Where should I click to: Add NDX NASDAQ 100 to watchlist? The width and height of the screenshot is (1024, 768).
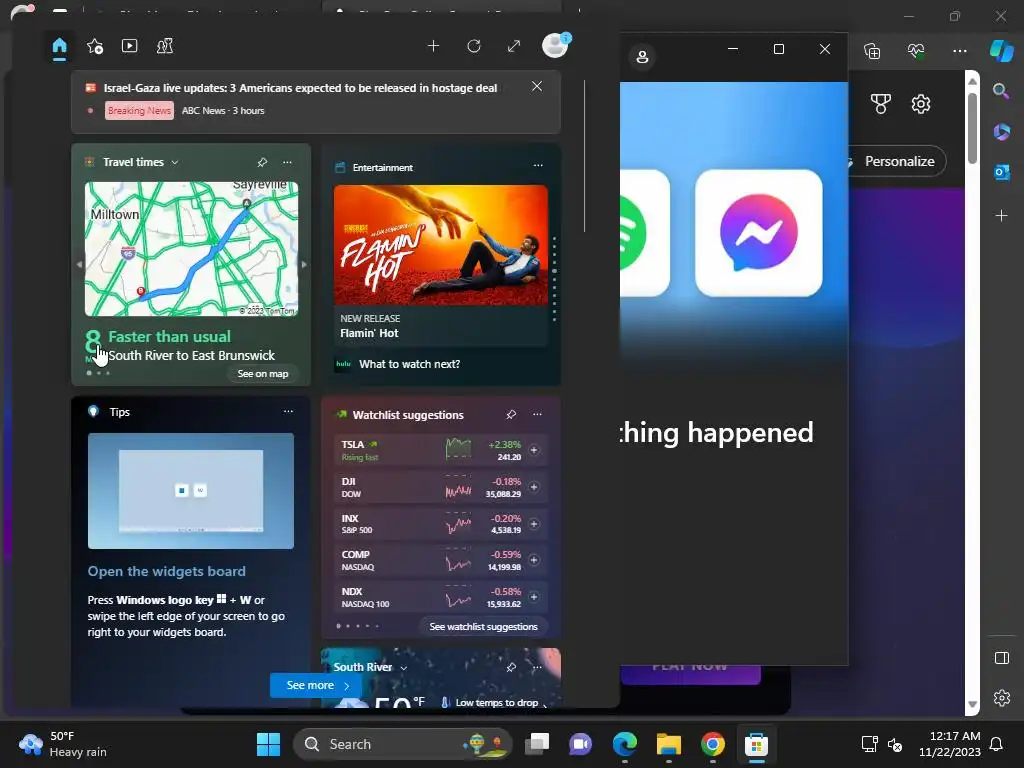(534, 597)
